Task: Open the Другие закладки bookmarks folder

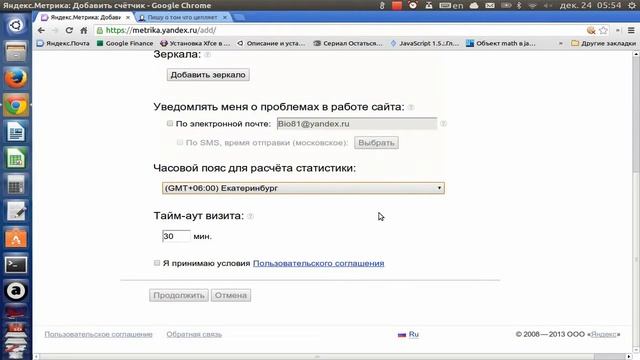Action: 603,43
